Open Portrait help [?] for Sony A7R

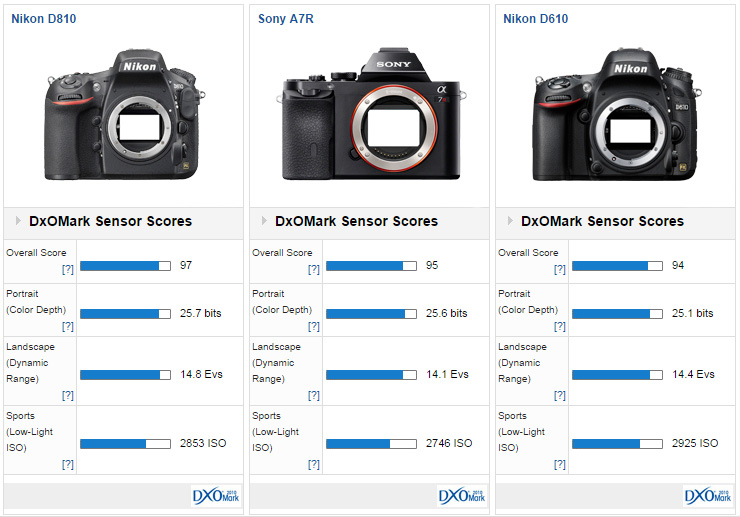[314, 326]
